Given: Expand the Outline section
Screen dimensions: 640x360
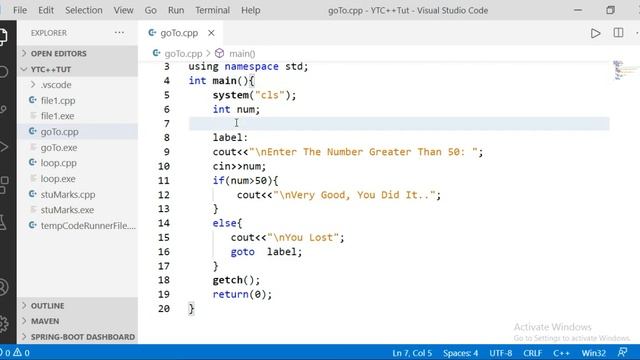Looking at the screenshot, I should pyautogui.click(x=78, y=306).
